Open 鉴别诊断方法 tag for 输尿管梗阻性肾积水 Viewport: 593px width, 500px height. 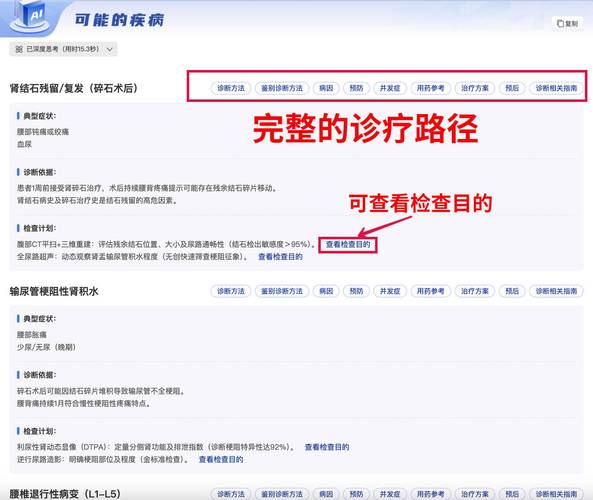282,291
